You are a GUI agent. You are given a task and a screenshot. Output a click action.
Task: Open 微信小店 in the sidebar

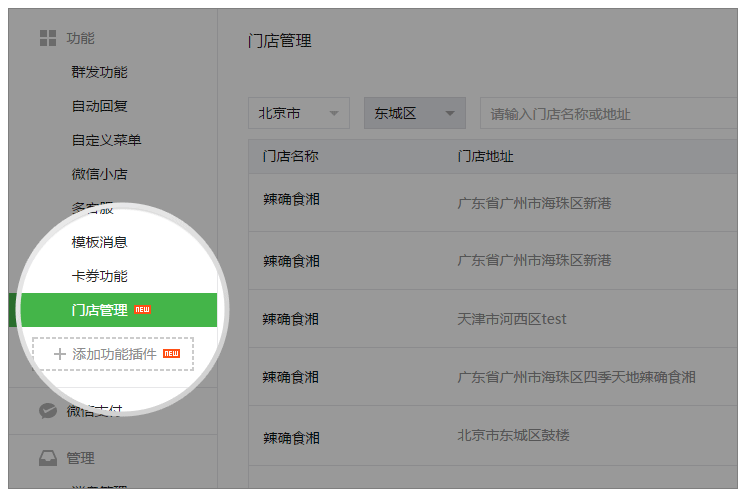tap(99, 174)
